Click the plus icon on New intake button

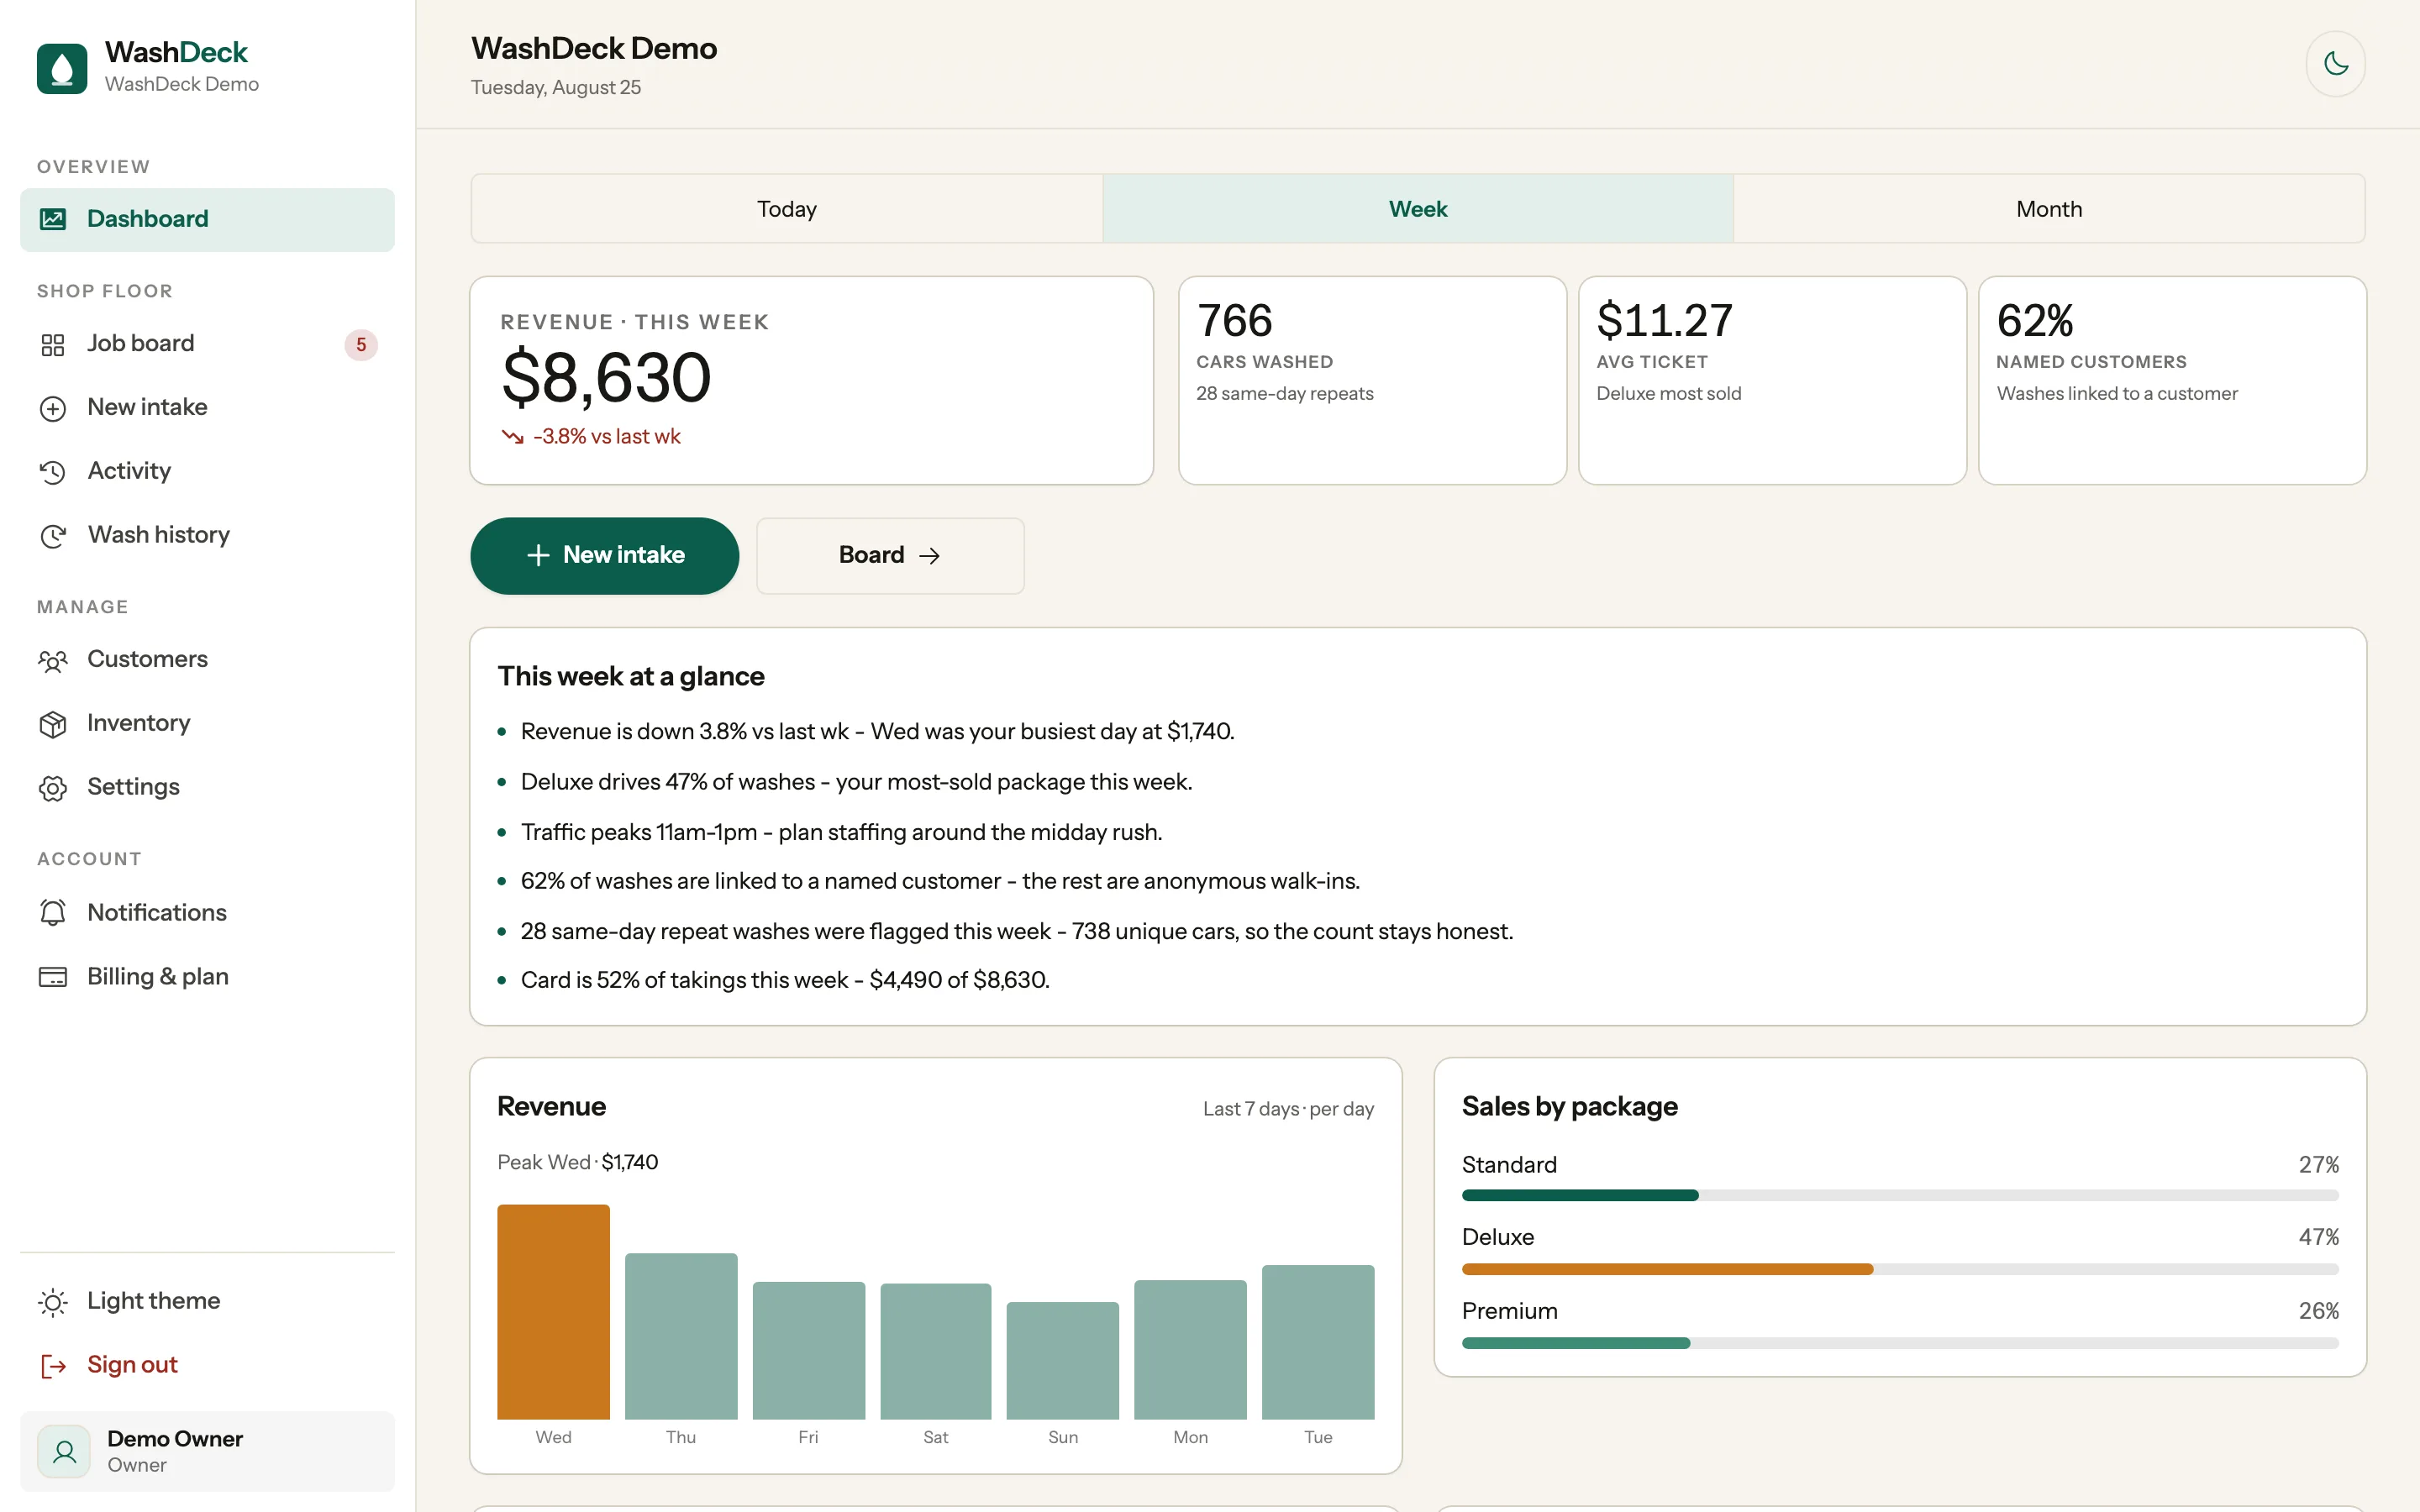(538, 556)
